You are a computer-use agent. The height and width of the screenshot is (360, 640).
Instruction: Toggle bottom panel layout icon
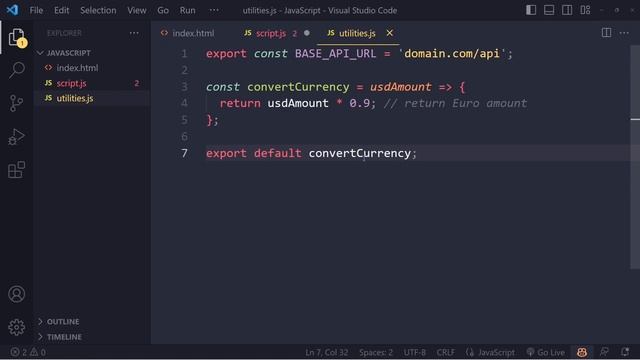point(549,10)
